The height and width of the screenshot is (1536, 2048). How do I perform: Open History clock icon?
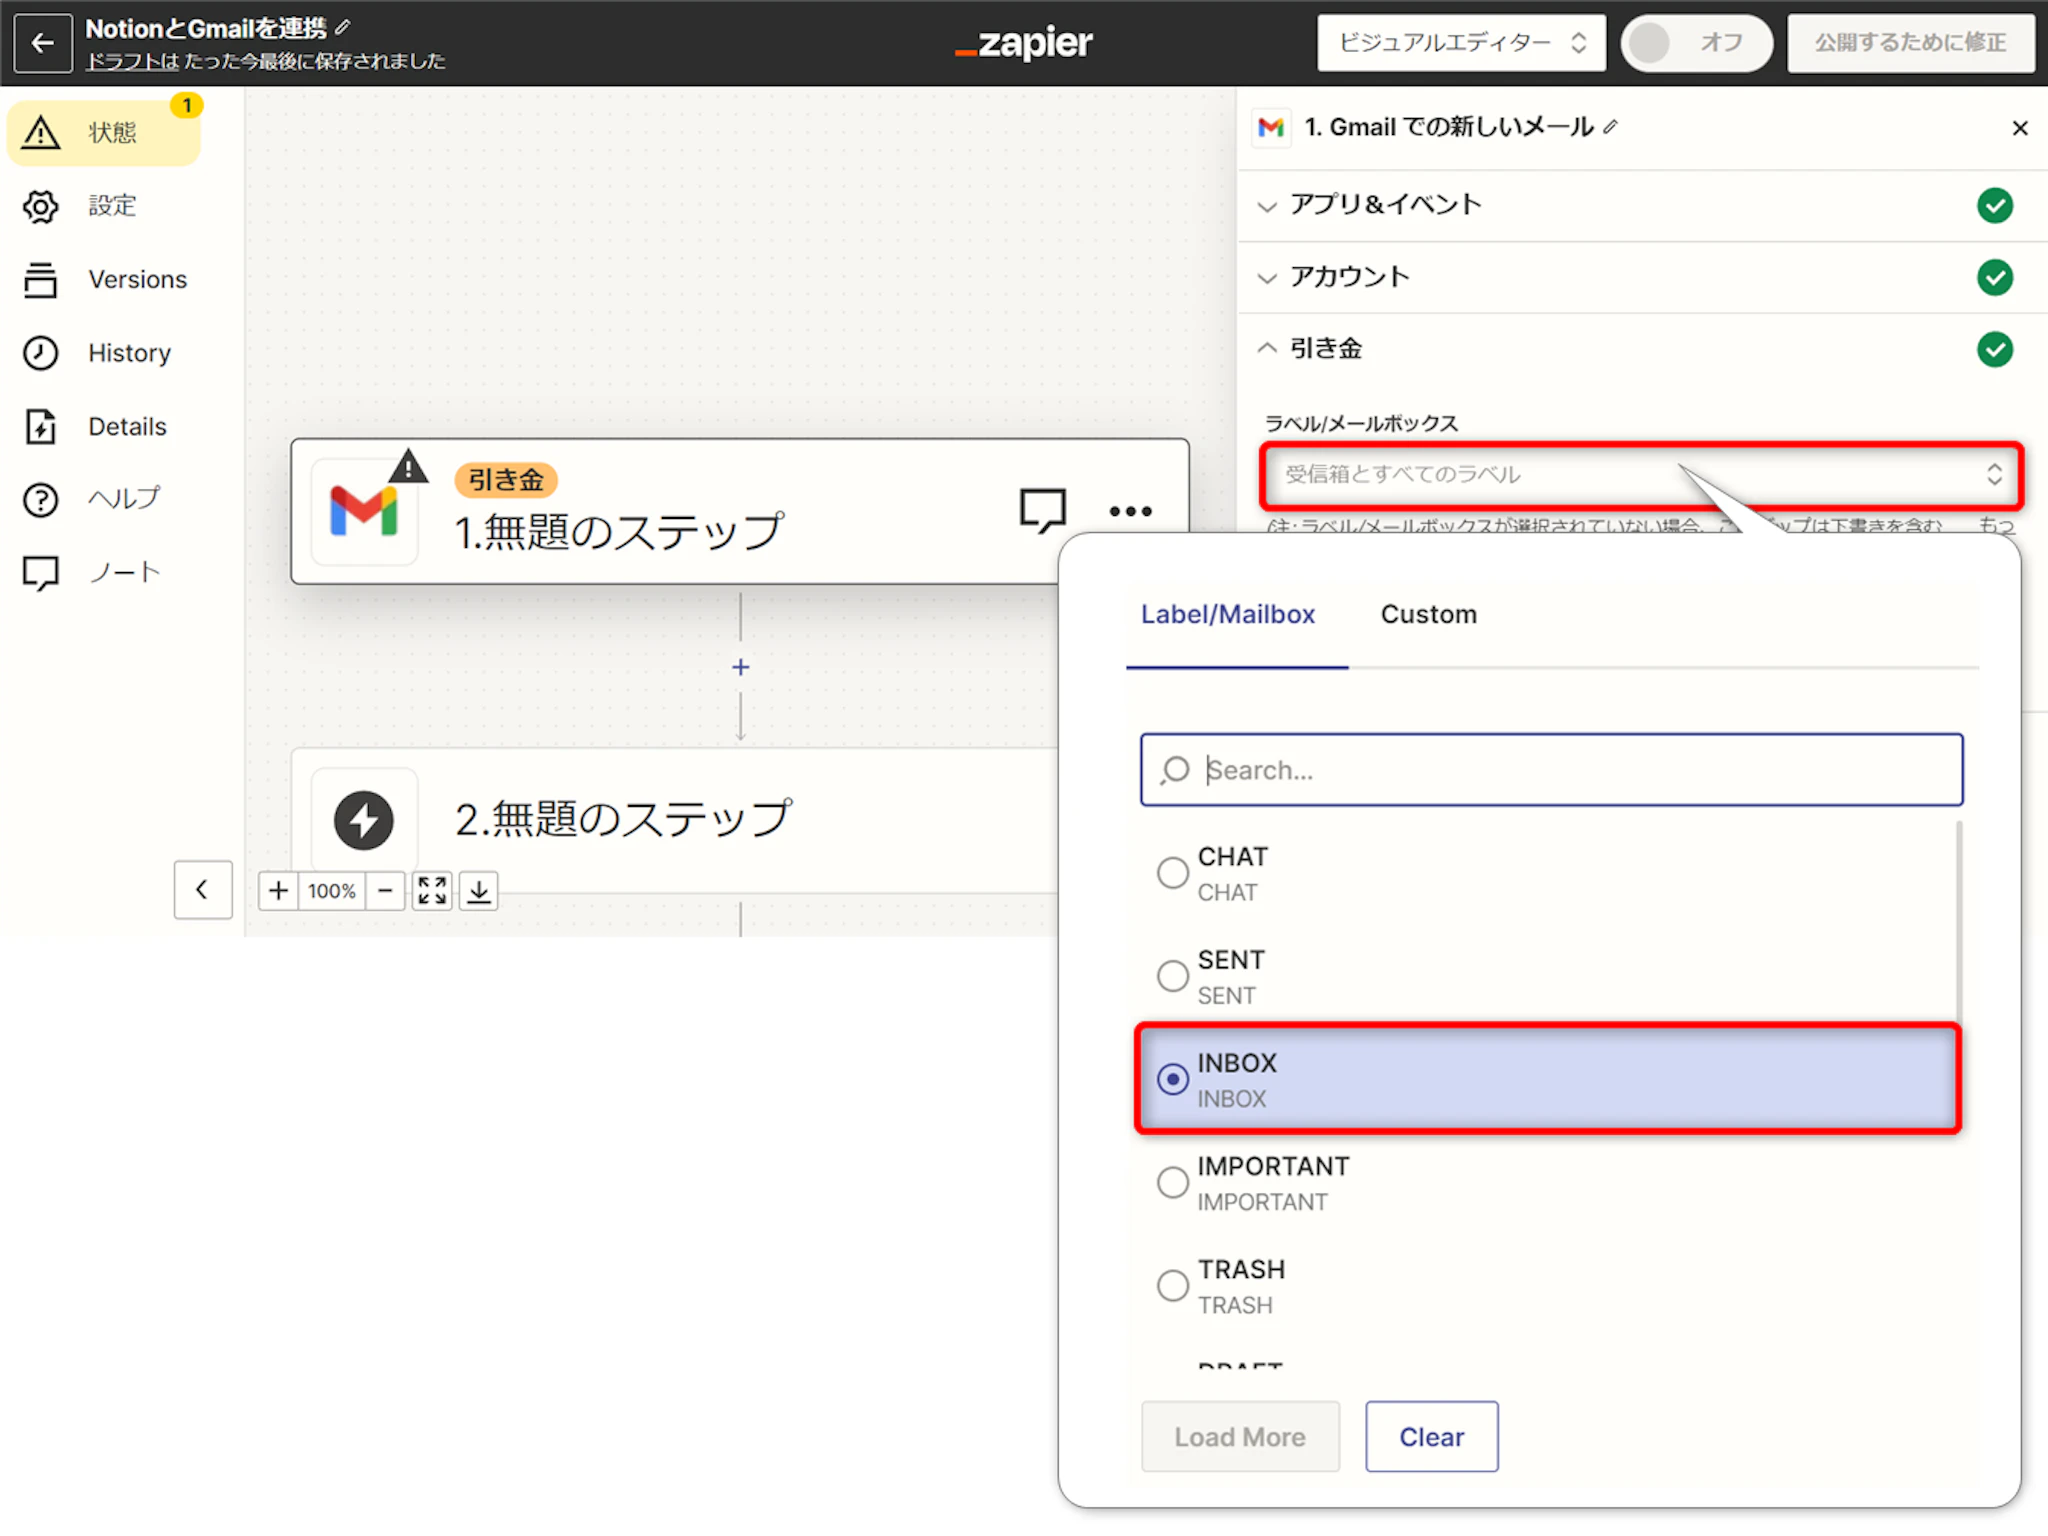(x=41, y=353)
